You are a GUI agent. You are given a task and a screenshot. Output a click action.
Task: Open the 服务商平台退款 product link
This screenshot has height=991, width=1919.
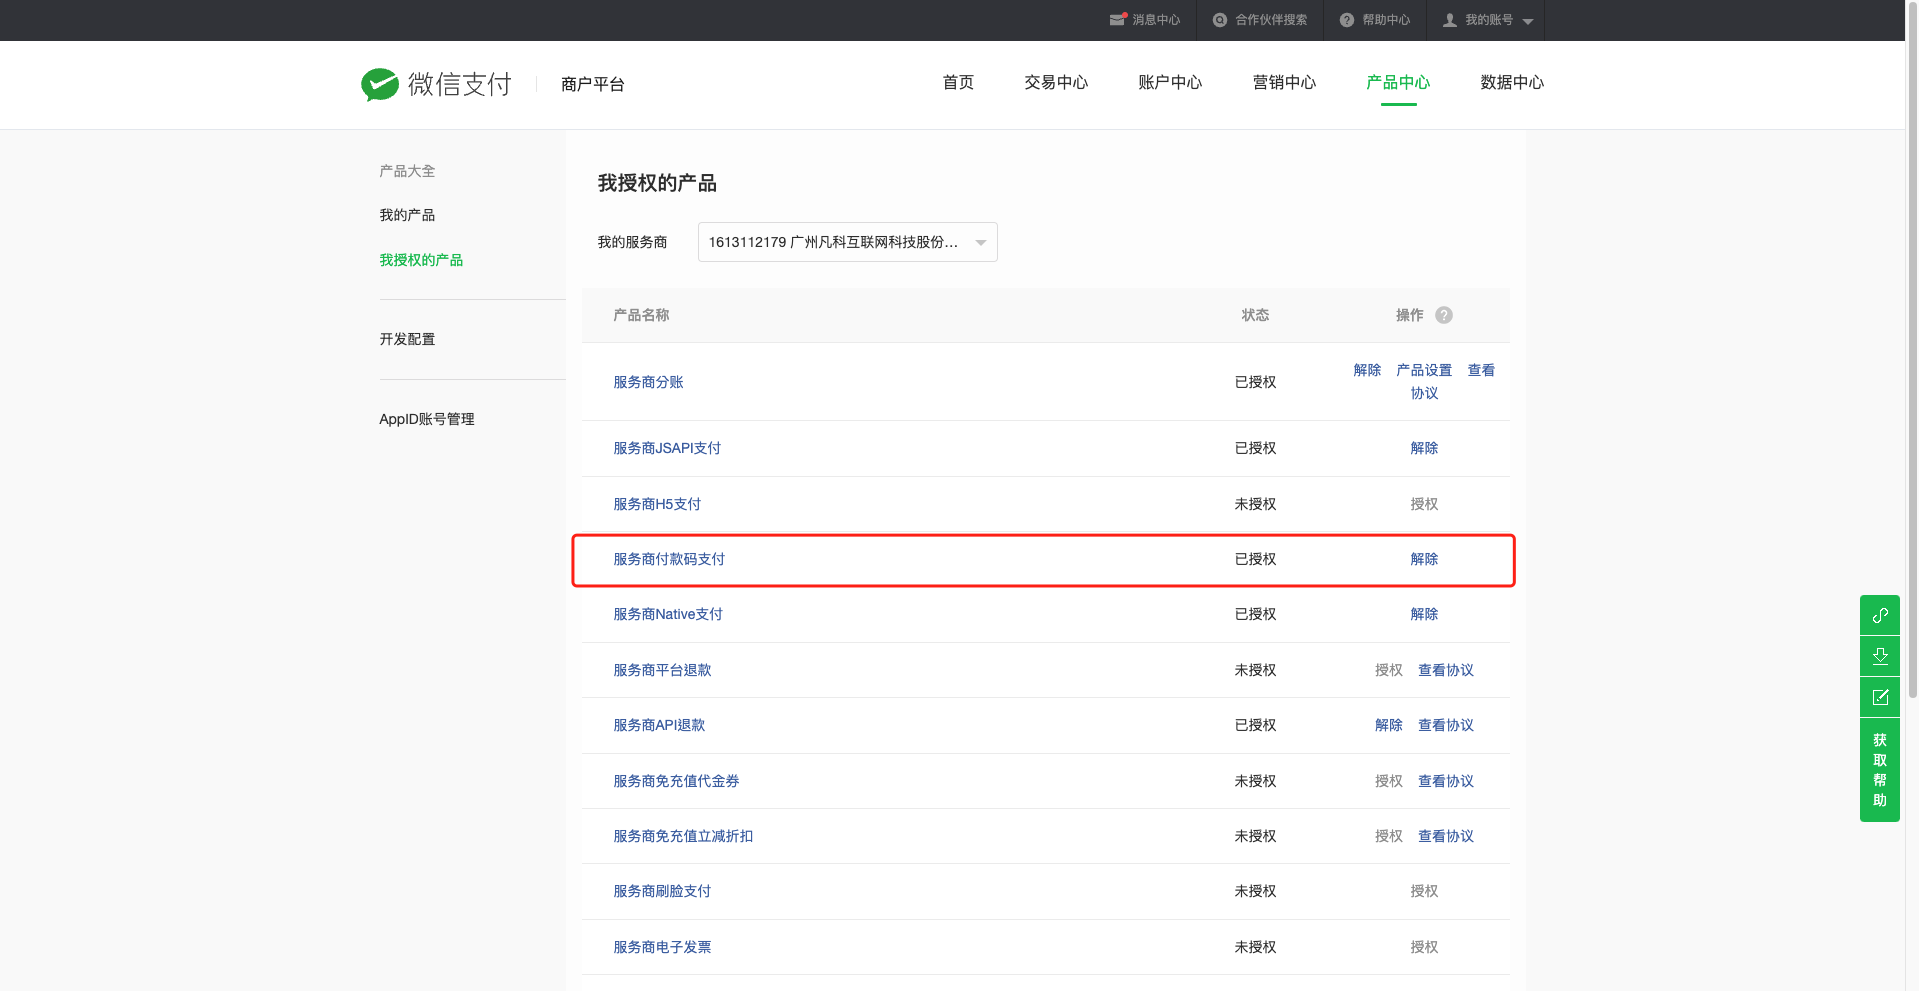662,670
